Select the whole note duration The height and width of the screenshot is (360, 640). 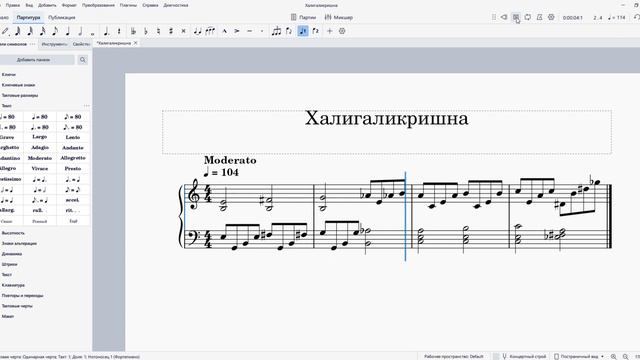pyautogui.click(x=93, y=33)
